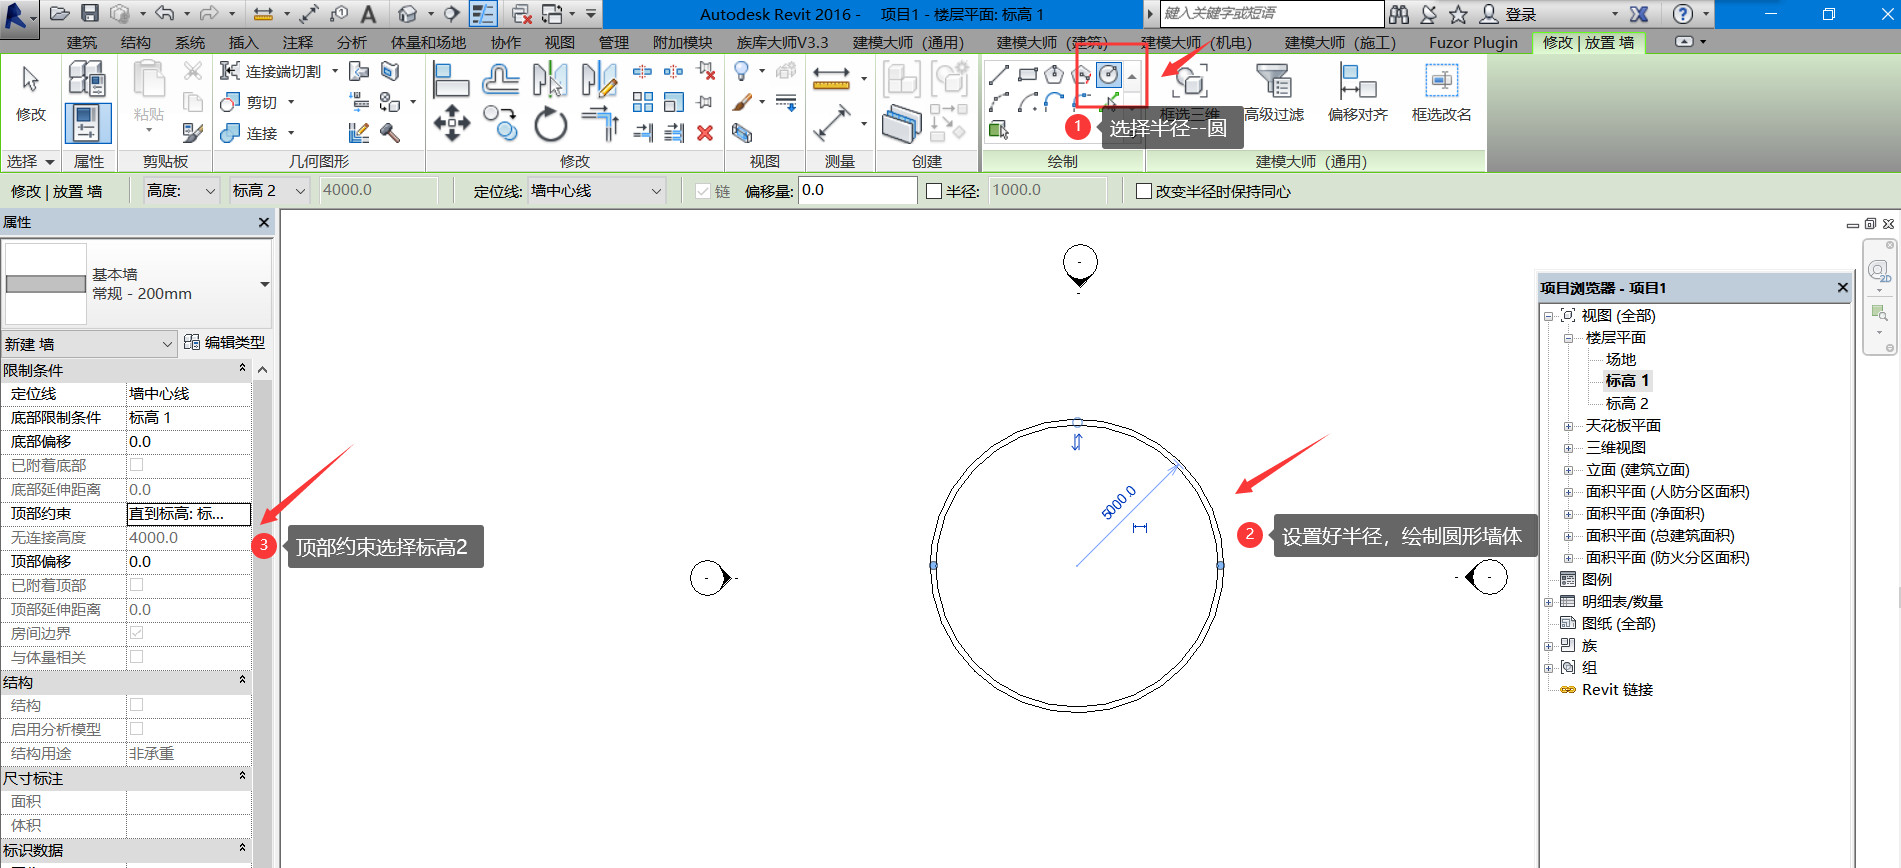Expand the 三维视图 tree node

(x=1568, y=448)
